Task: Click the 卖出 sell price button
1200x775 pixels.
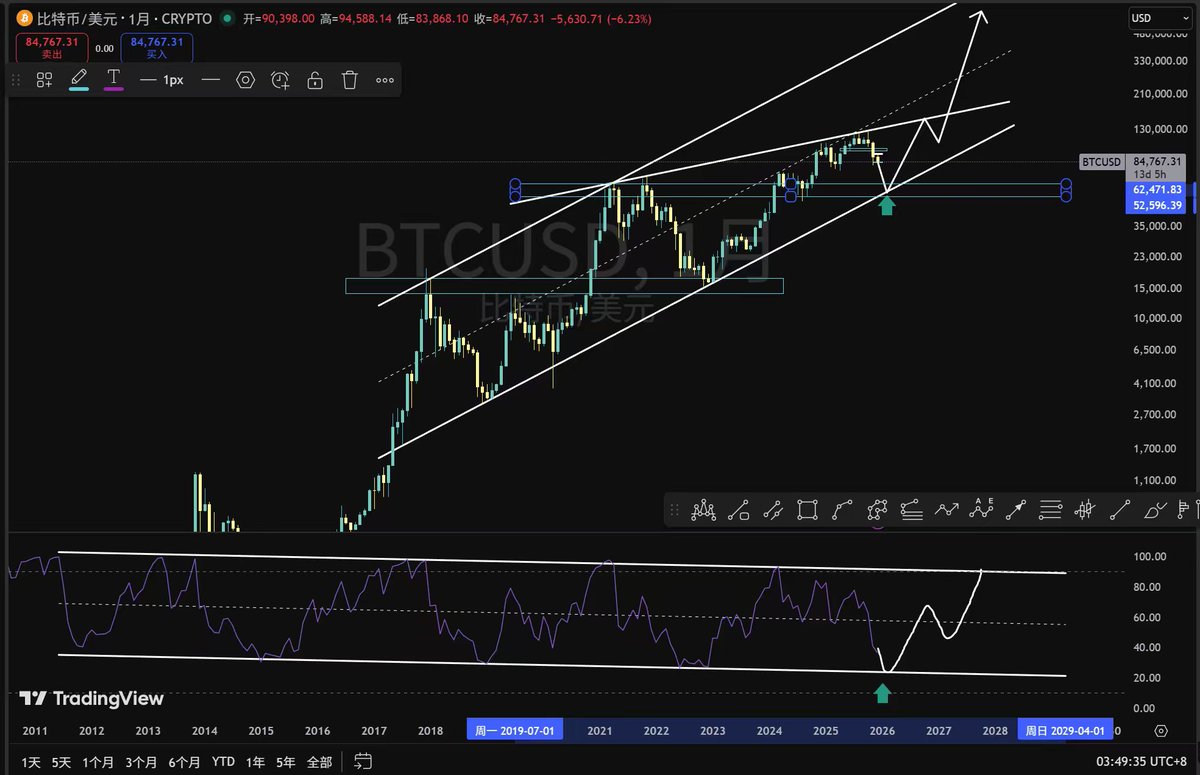Action: 50,45
